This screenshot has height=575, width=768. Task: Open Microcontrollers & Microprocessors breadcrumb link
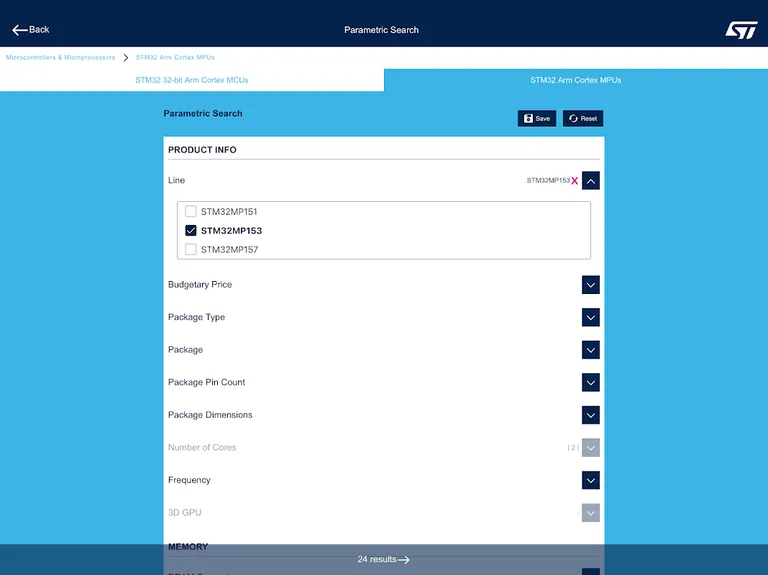click(x=60, y=57)
